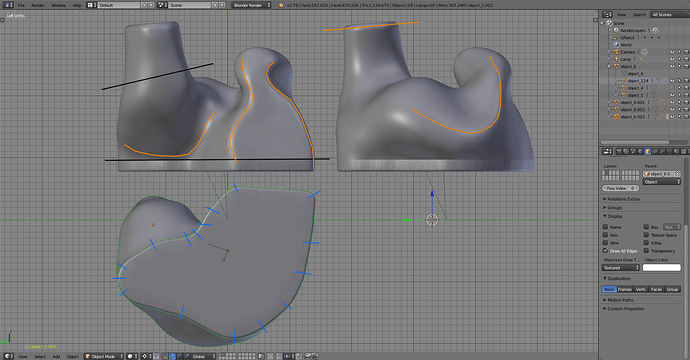Select Verts duplication button
This screenshot has width=690, height=360.
(641, 289)
